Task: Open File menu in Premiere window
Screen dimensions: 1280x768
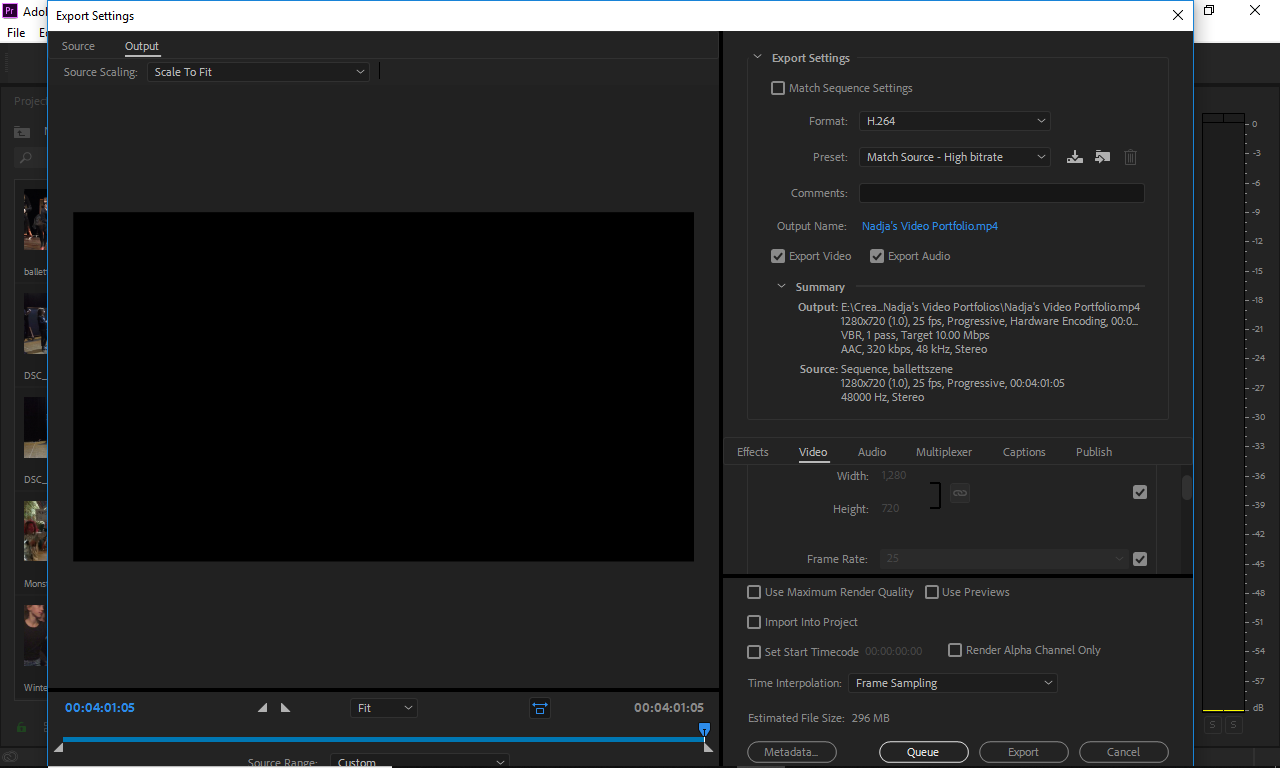Action: click(x=16, y=33)
